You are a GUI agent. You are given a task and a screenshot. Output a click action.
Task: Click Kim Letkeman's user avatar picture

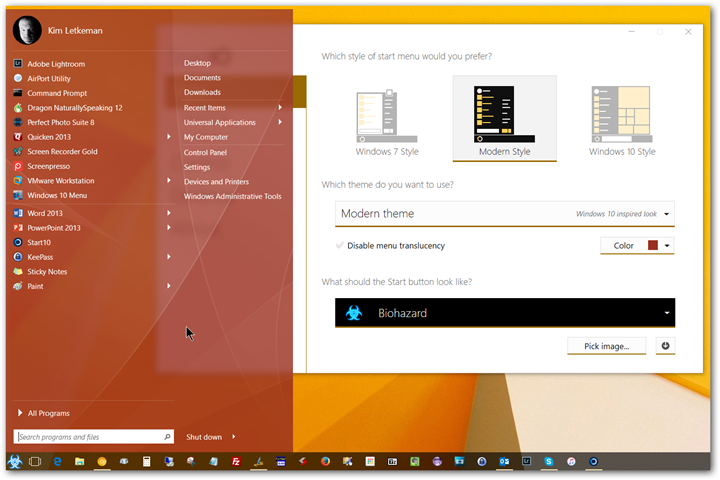[x=27, y=30]
